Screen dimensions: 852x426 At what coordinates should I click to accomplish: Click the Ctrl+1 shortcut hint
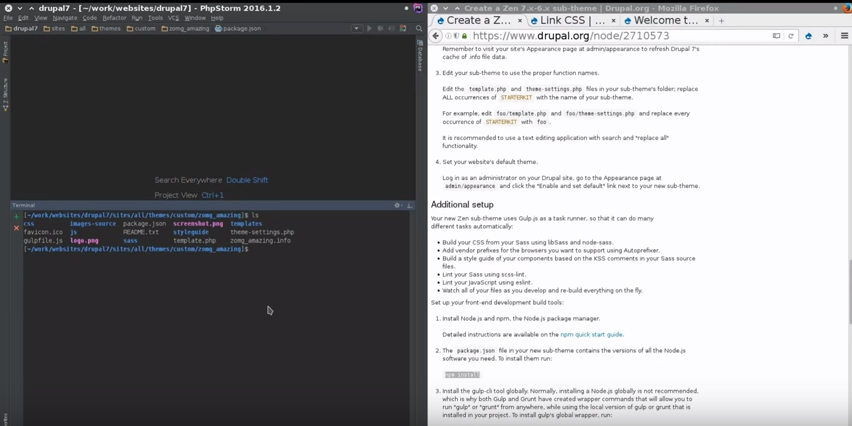coord(212,195)
